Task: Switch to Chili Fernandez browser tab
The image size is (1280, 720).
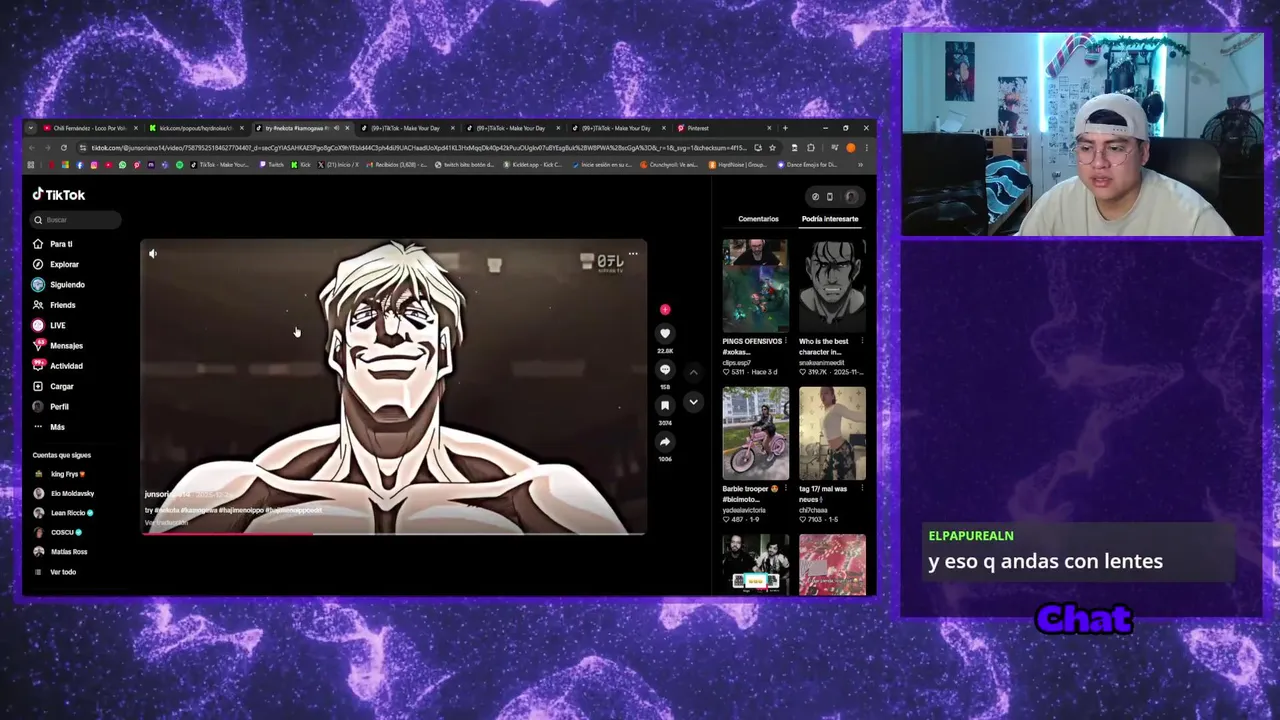Action: pyautogui.click(x=90, y=128)
